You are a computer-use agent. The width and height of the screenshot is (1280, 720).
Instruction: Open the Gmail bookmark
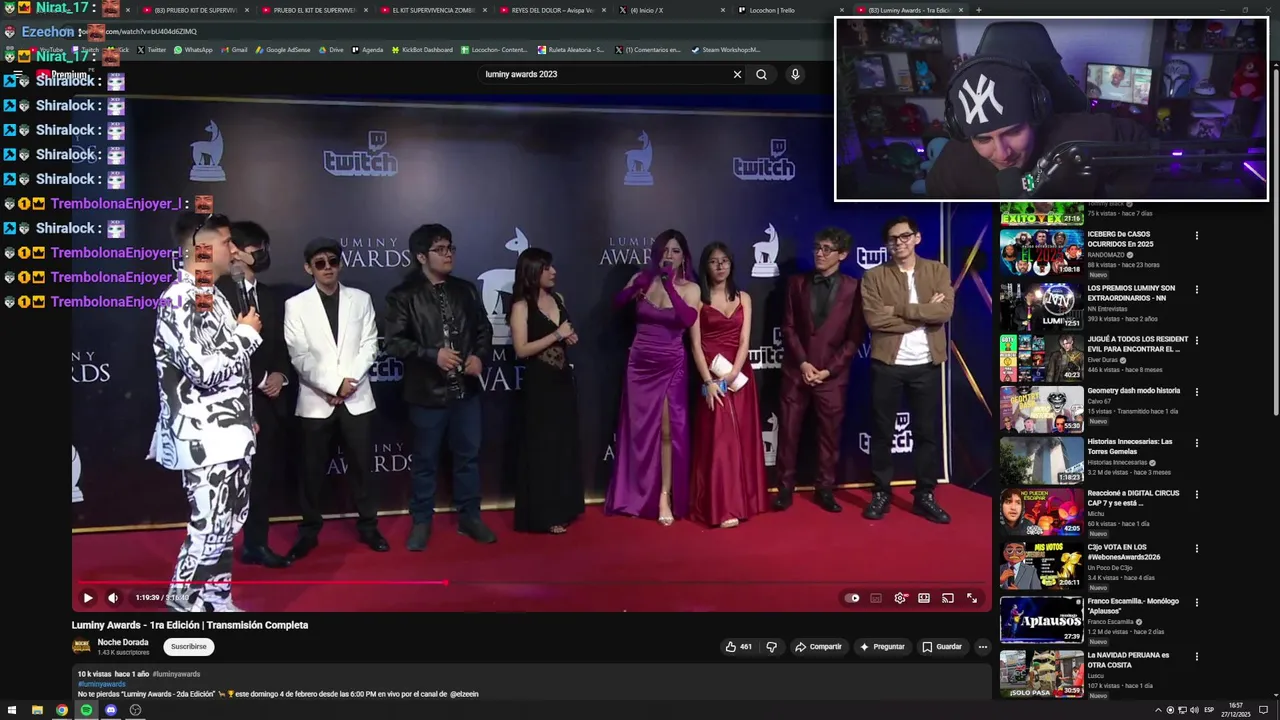click(233, 50)
